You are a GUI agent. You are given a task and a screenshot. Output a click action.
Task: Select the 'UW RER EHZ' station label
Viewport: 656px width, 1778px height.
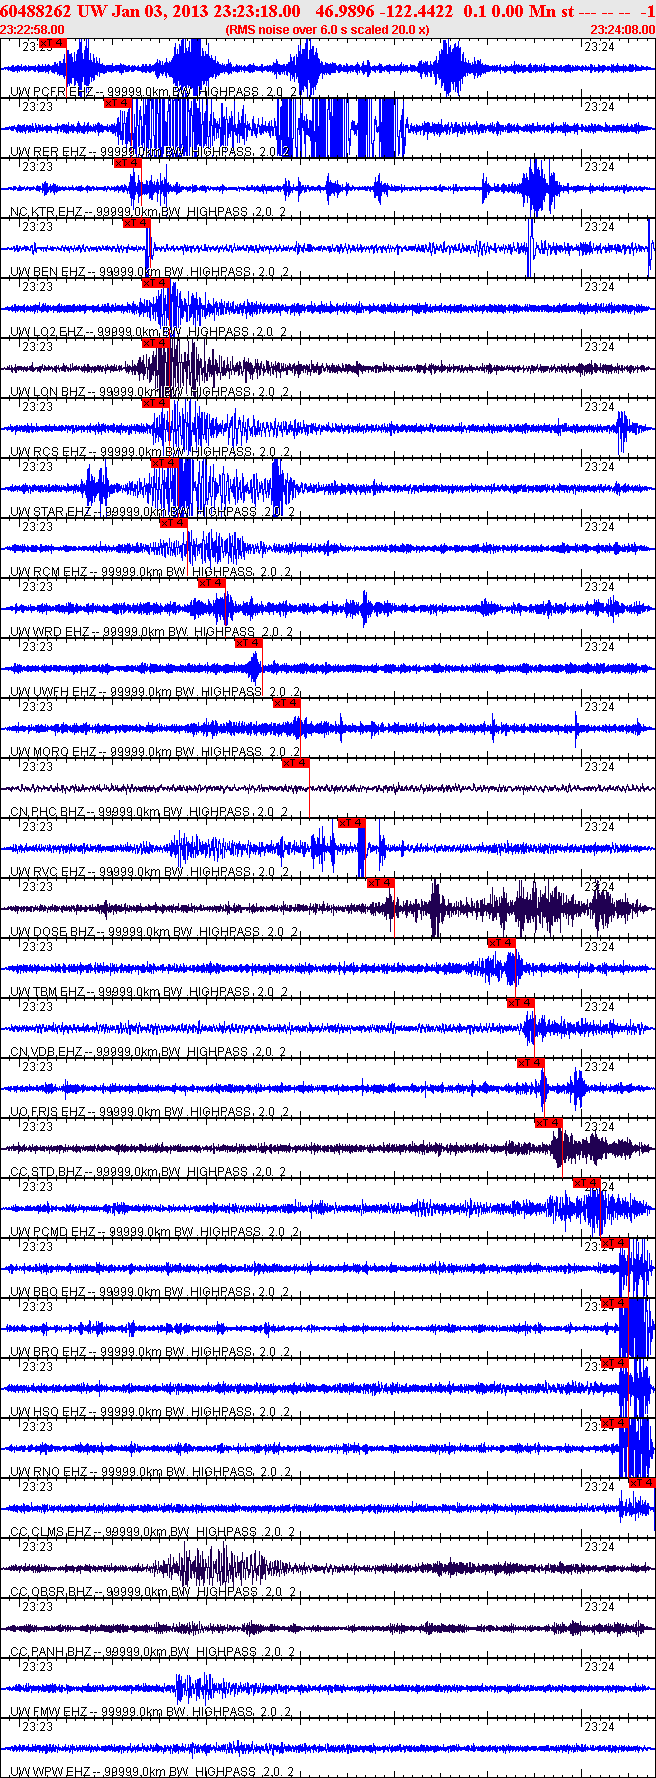point(48,152)
